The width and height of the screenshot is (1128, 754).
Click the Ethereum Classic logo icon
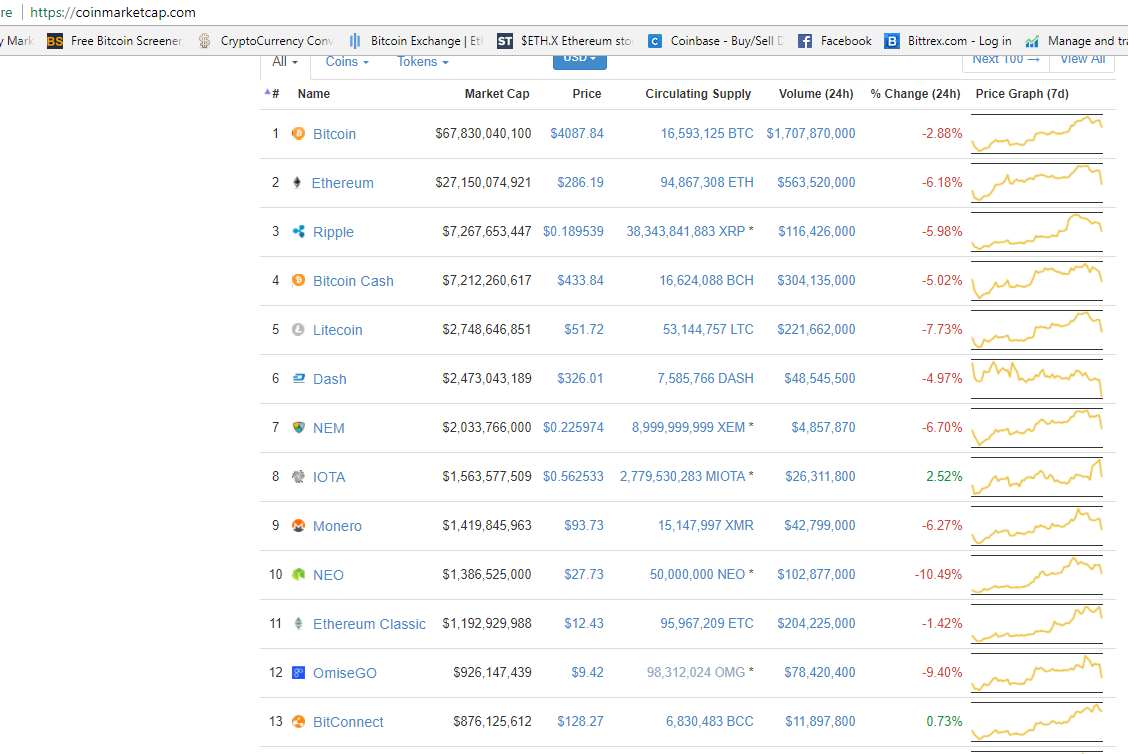(x=298, y=623)
